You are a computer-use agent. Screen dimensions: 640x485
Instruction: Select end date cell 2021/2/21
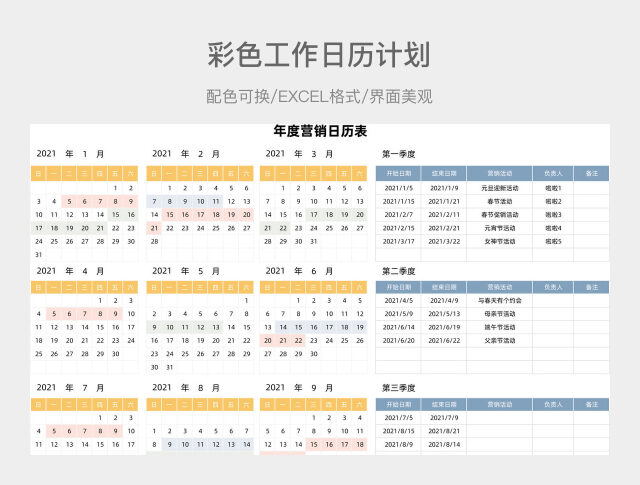tap(444, 228)
